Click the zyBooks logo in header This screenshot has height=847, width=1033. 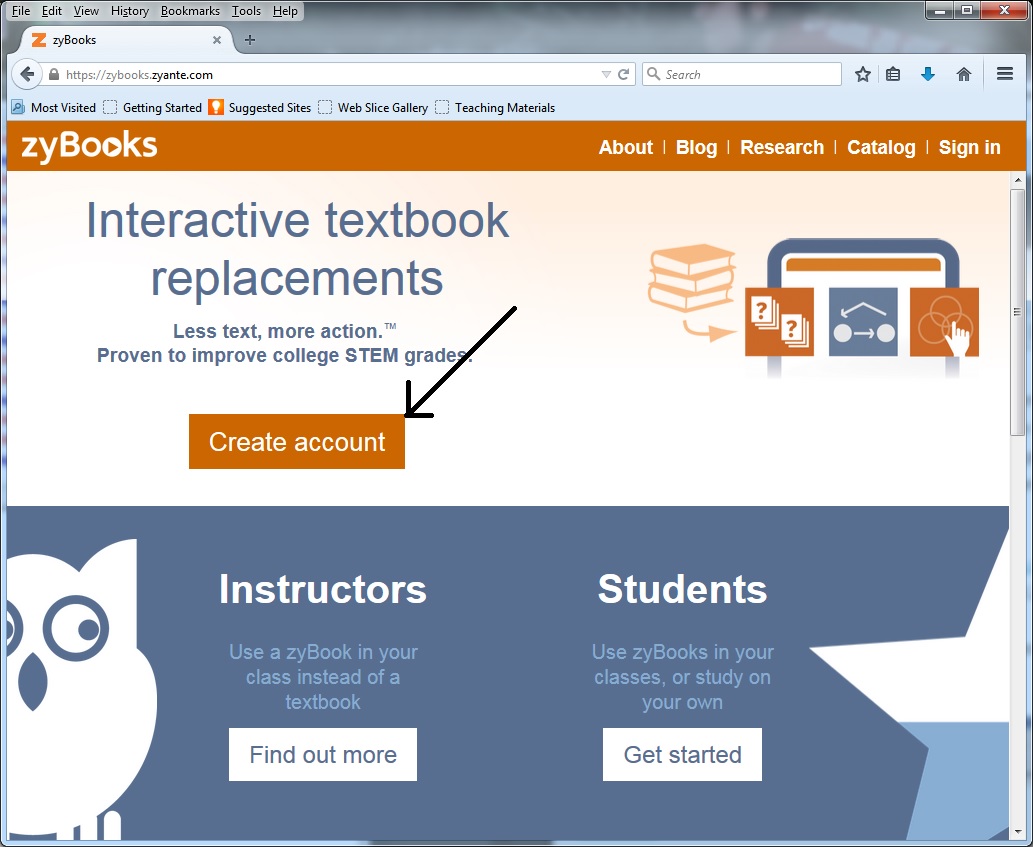click(x=89, y=146)
